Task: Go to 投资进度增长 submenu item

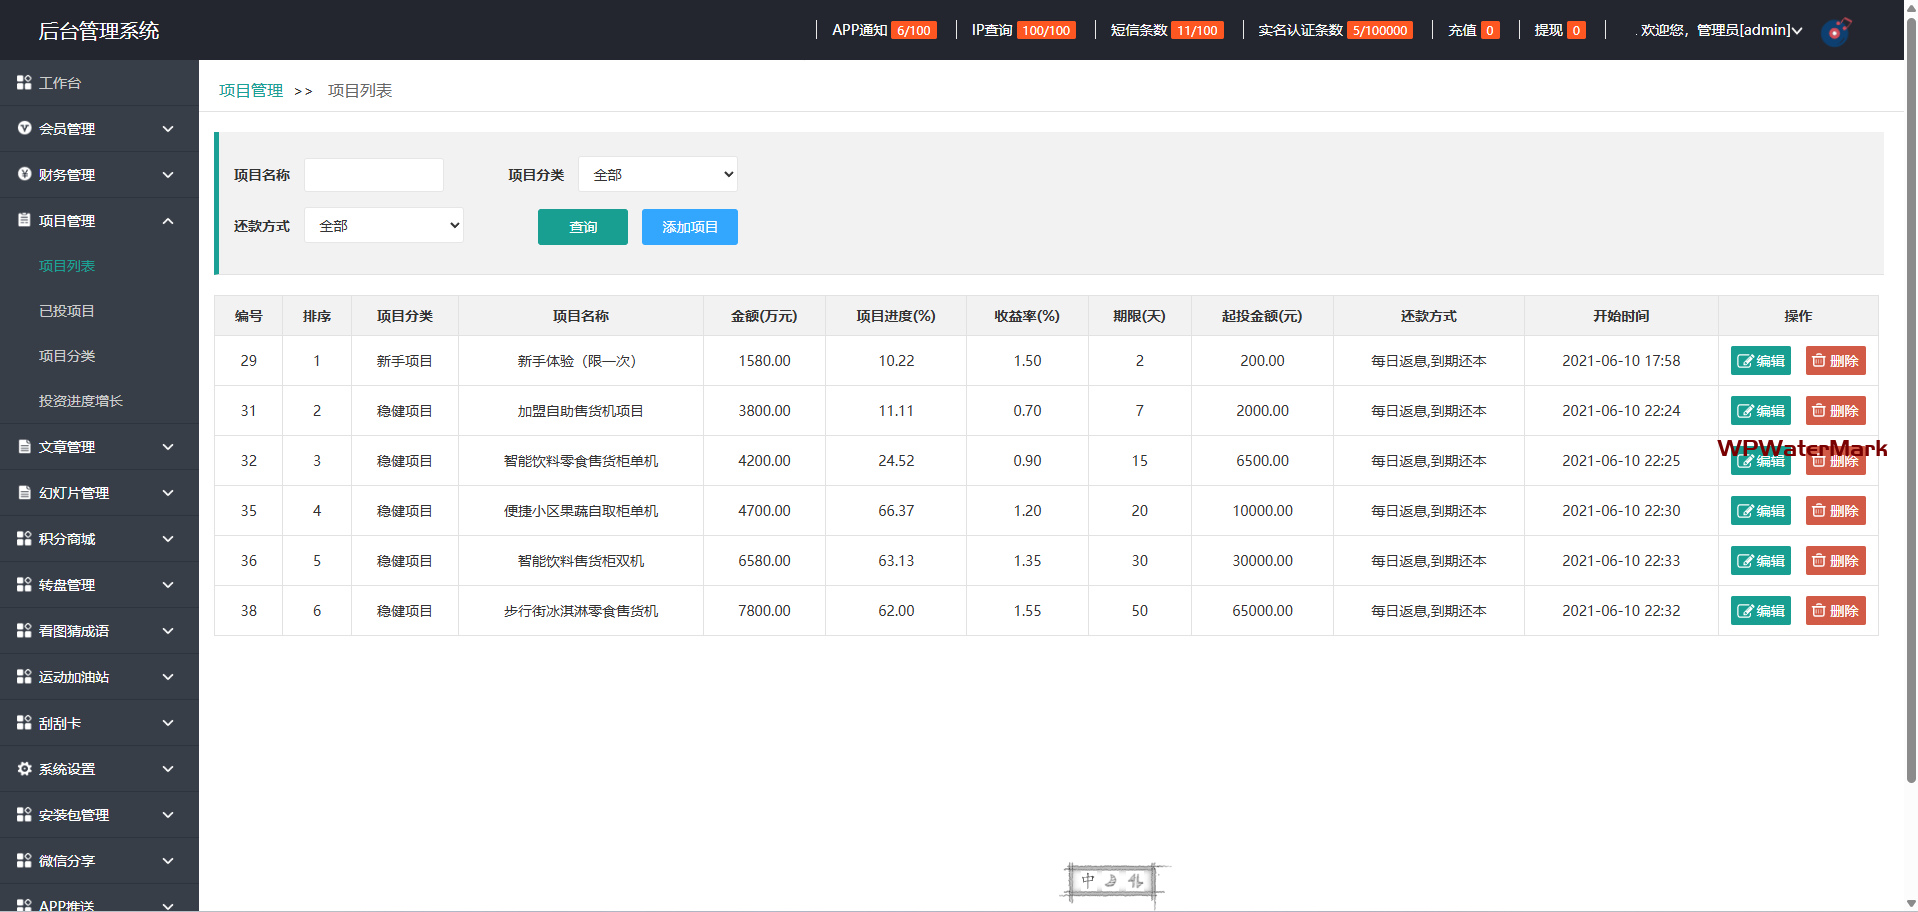Action: pos(81,401)
